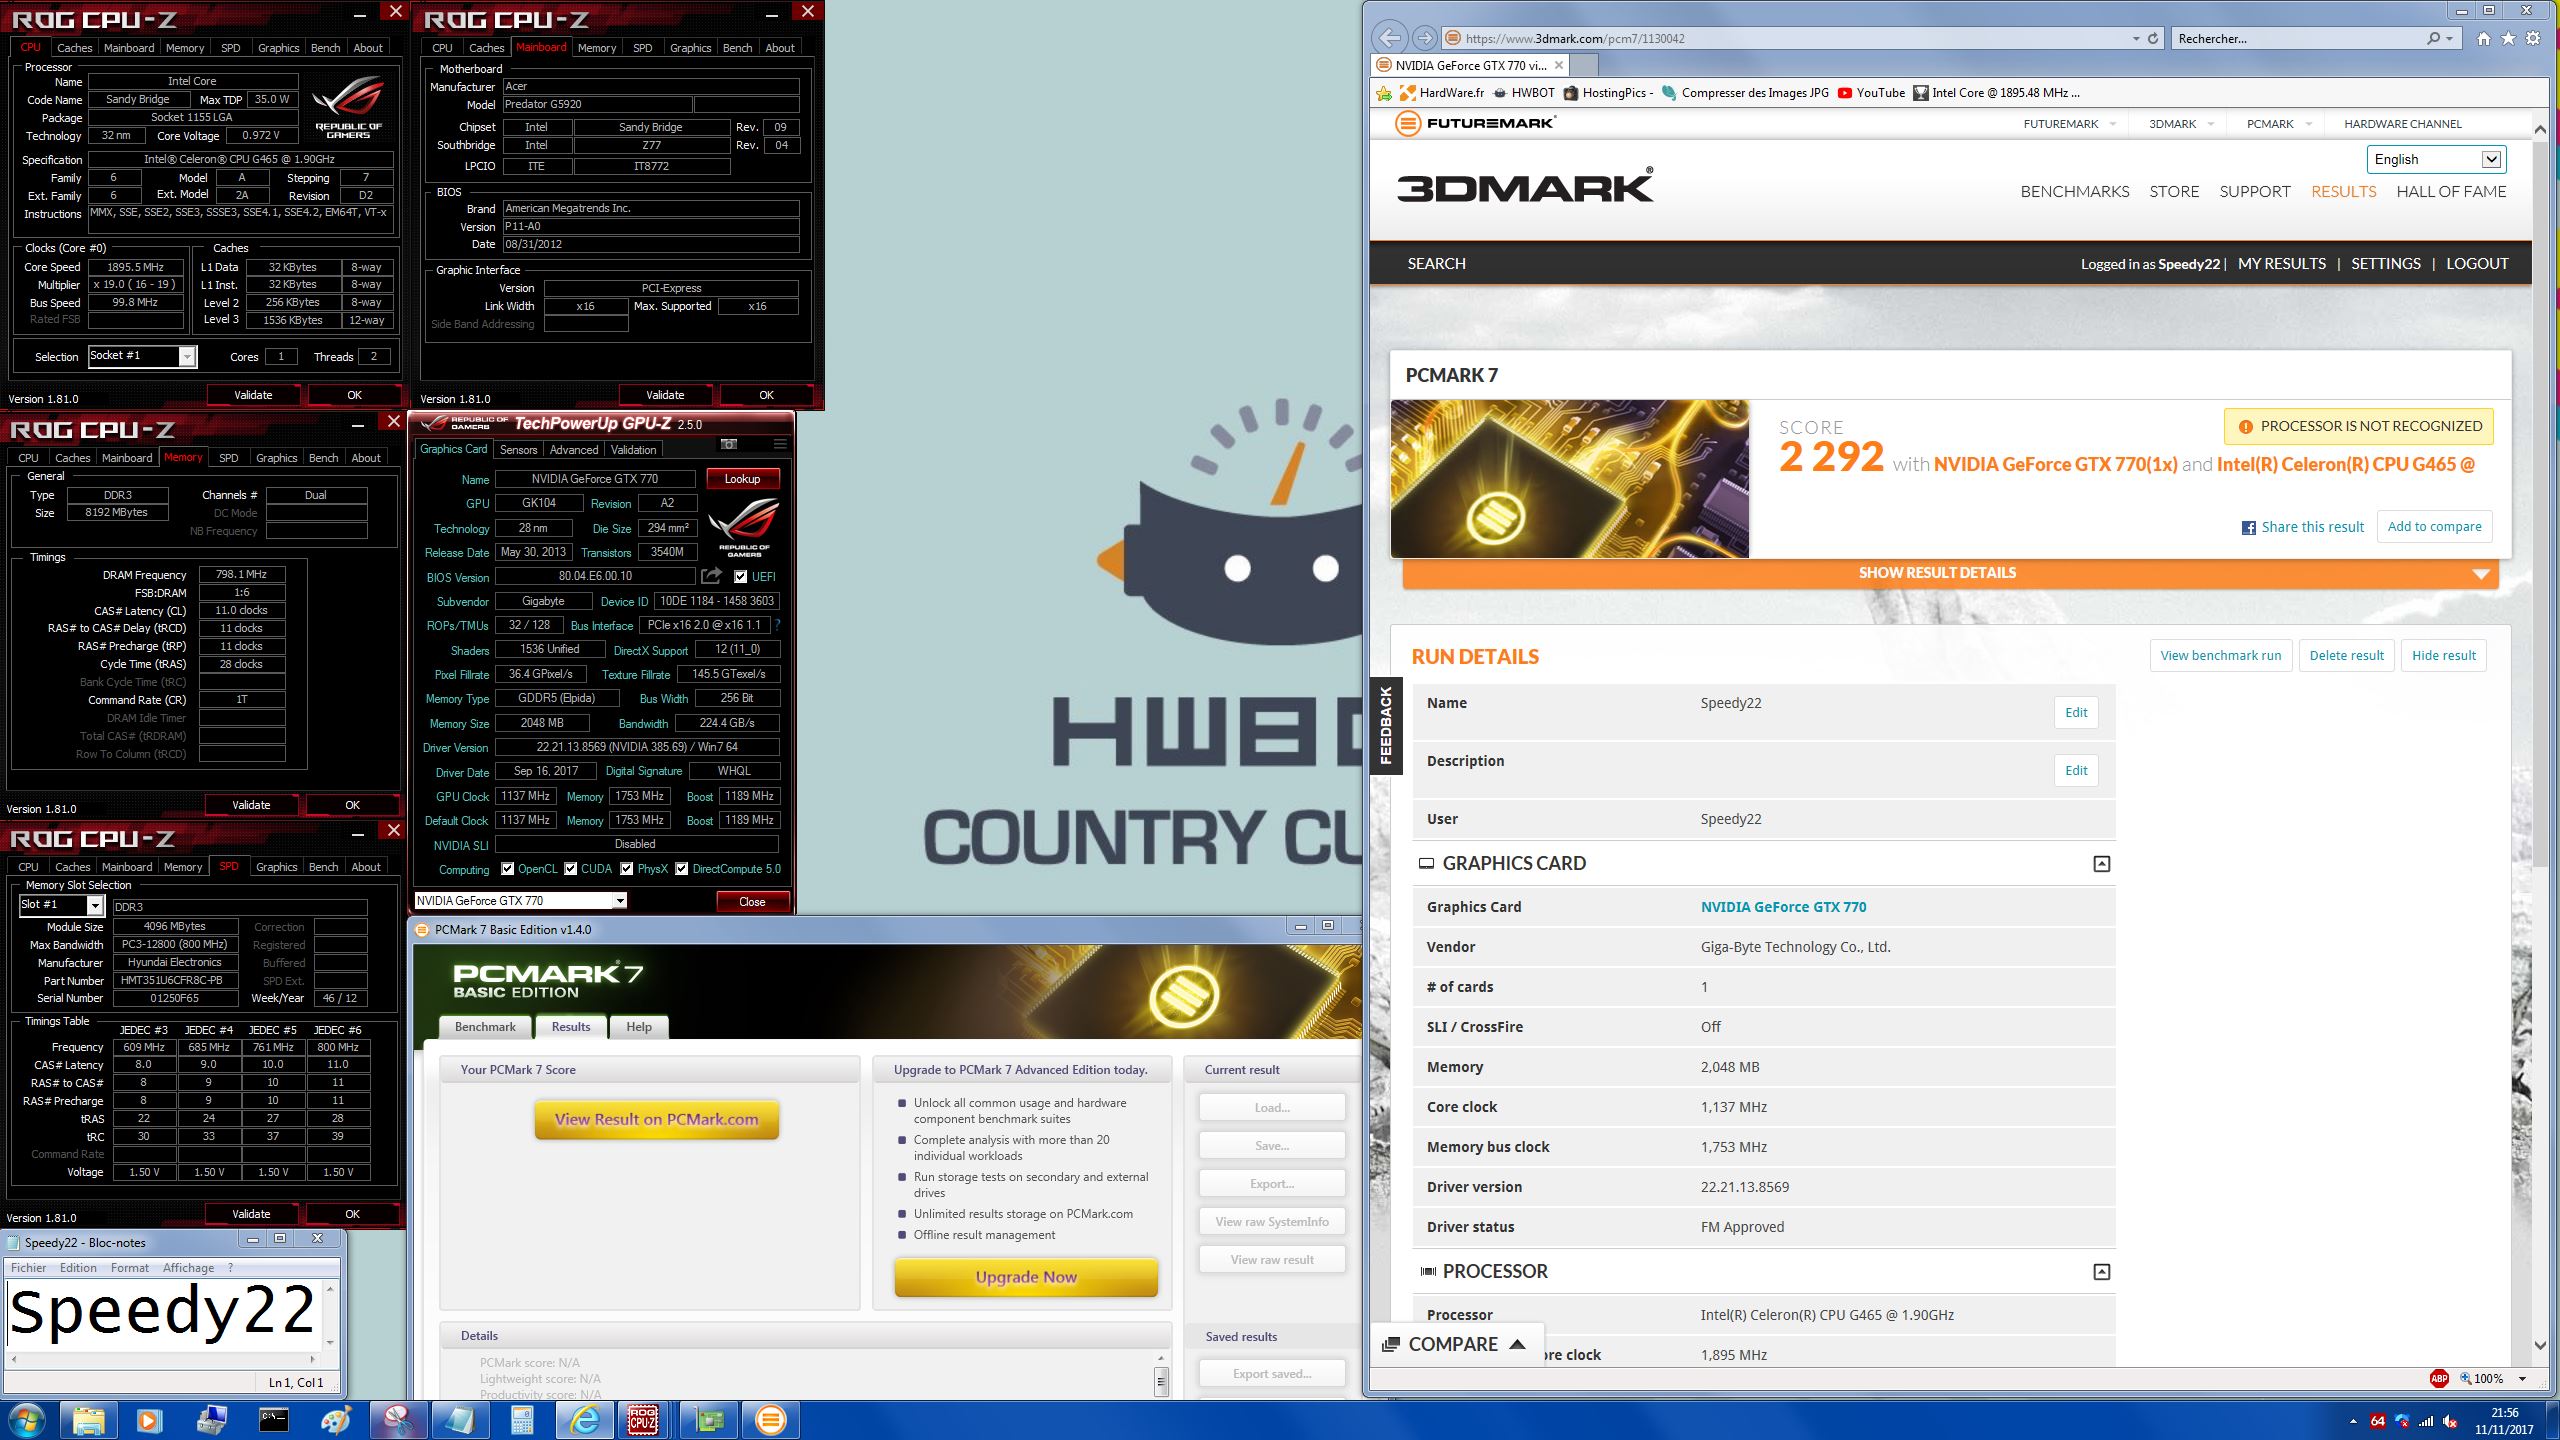Open the Edition menu in Notepad

click(78, 1268)
